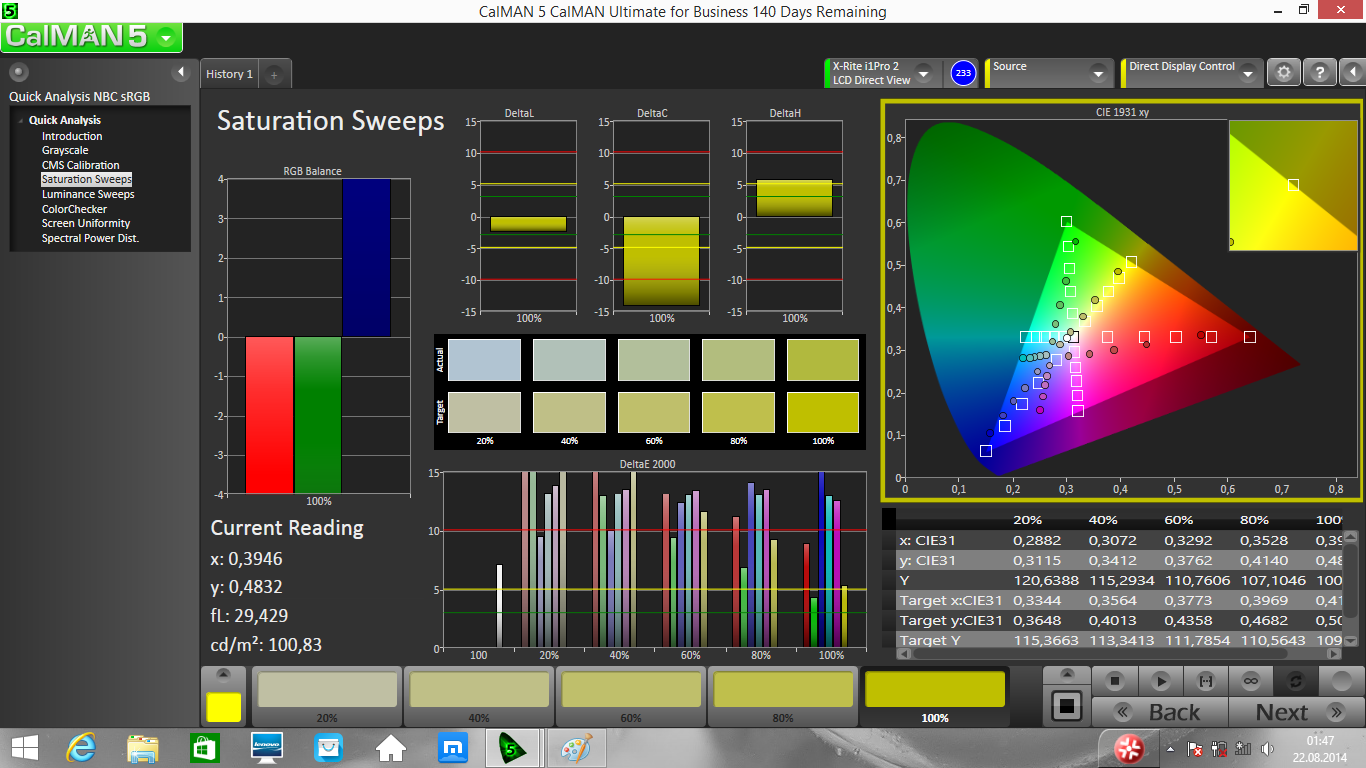Switch to the History 1 tab

(229, 74)
